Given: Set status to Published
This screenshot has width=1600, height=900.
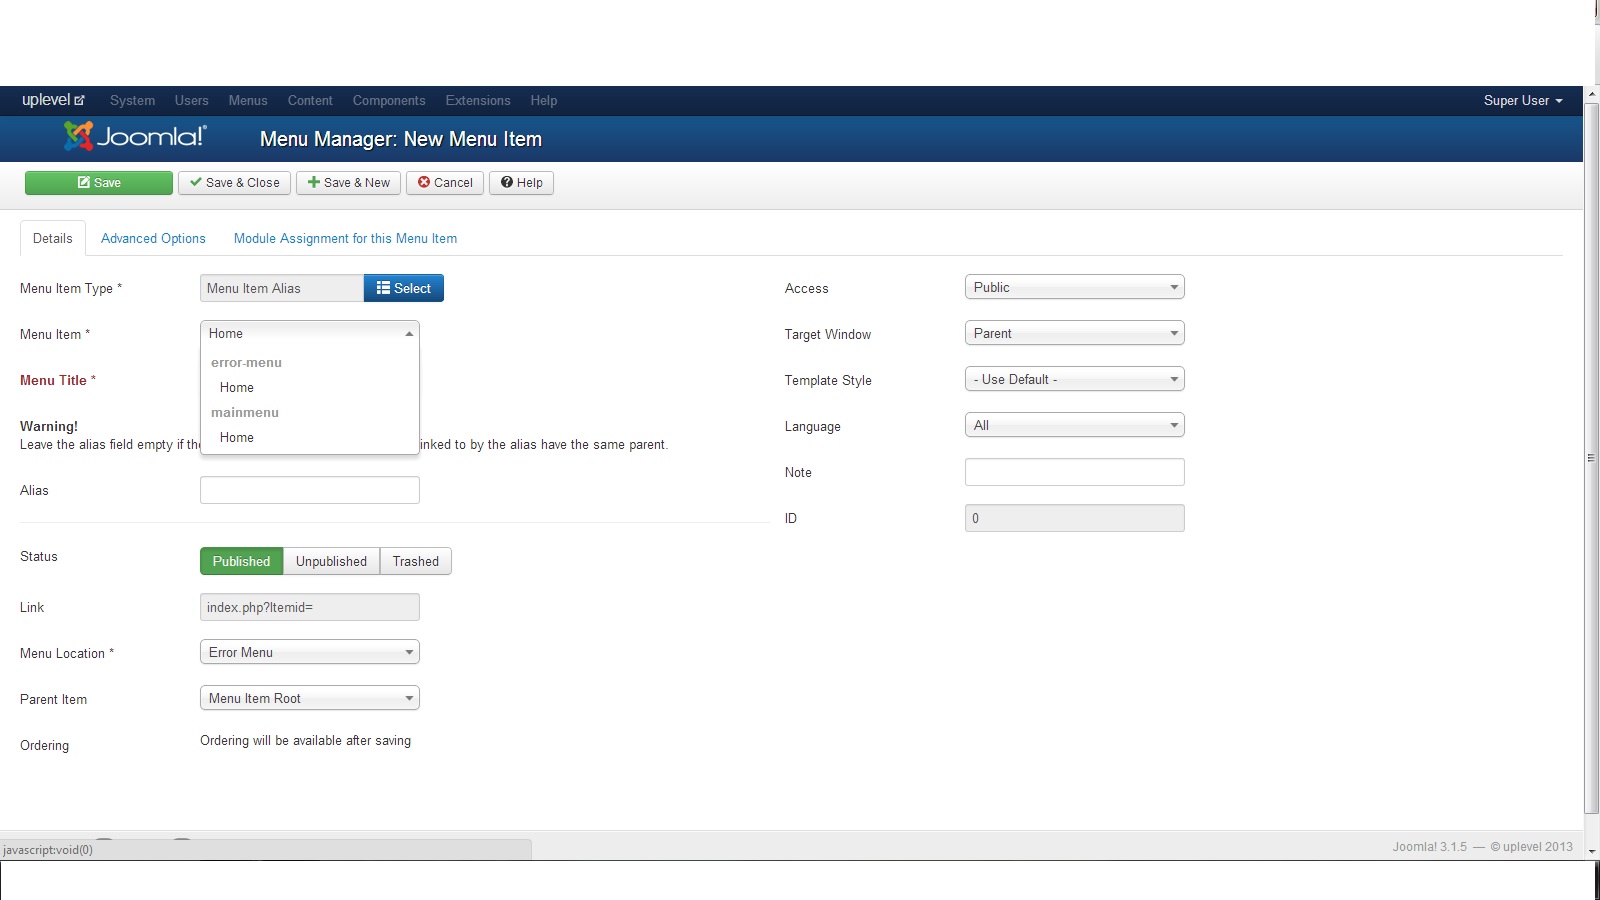Looking at the screenshot, I should [241, 561].
